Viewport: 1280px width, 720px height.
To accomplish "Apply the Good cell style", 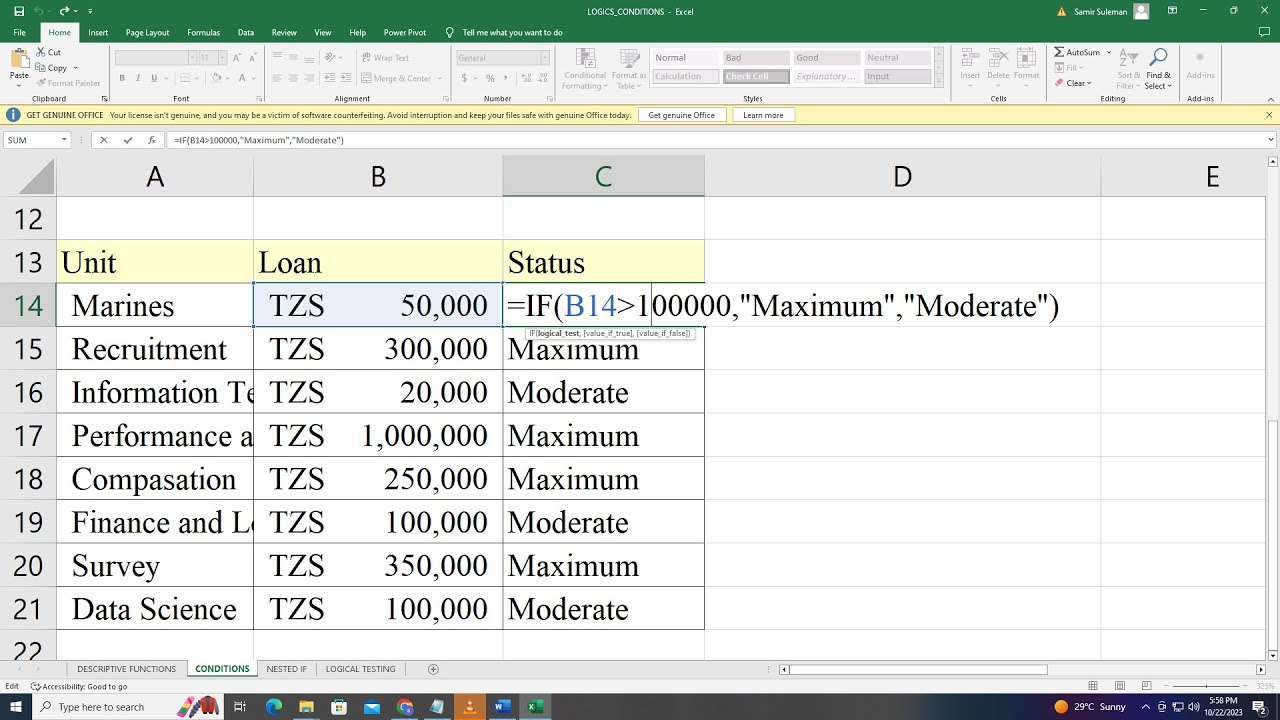I will [826, 58].
